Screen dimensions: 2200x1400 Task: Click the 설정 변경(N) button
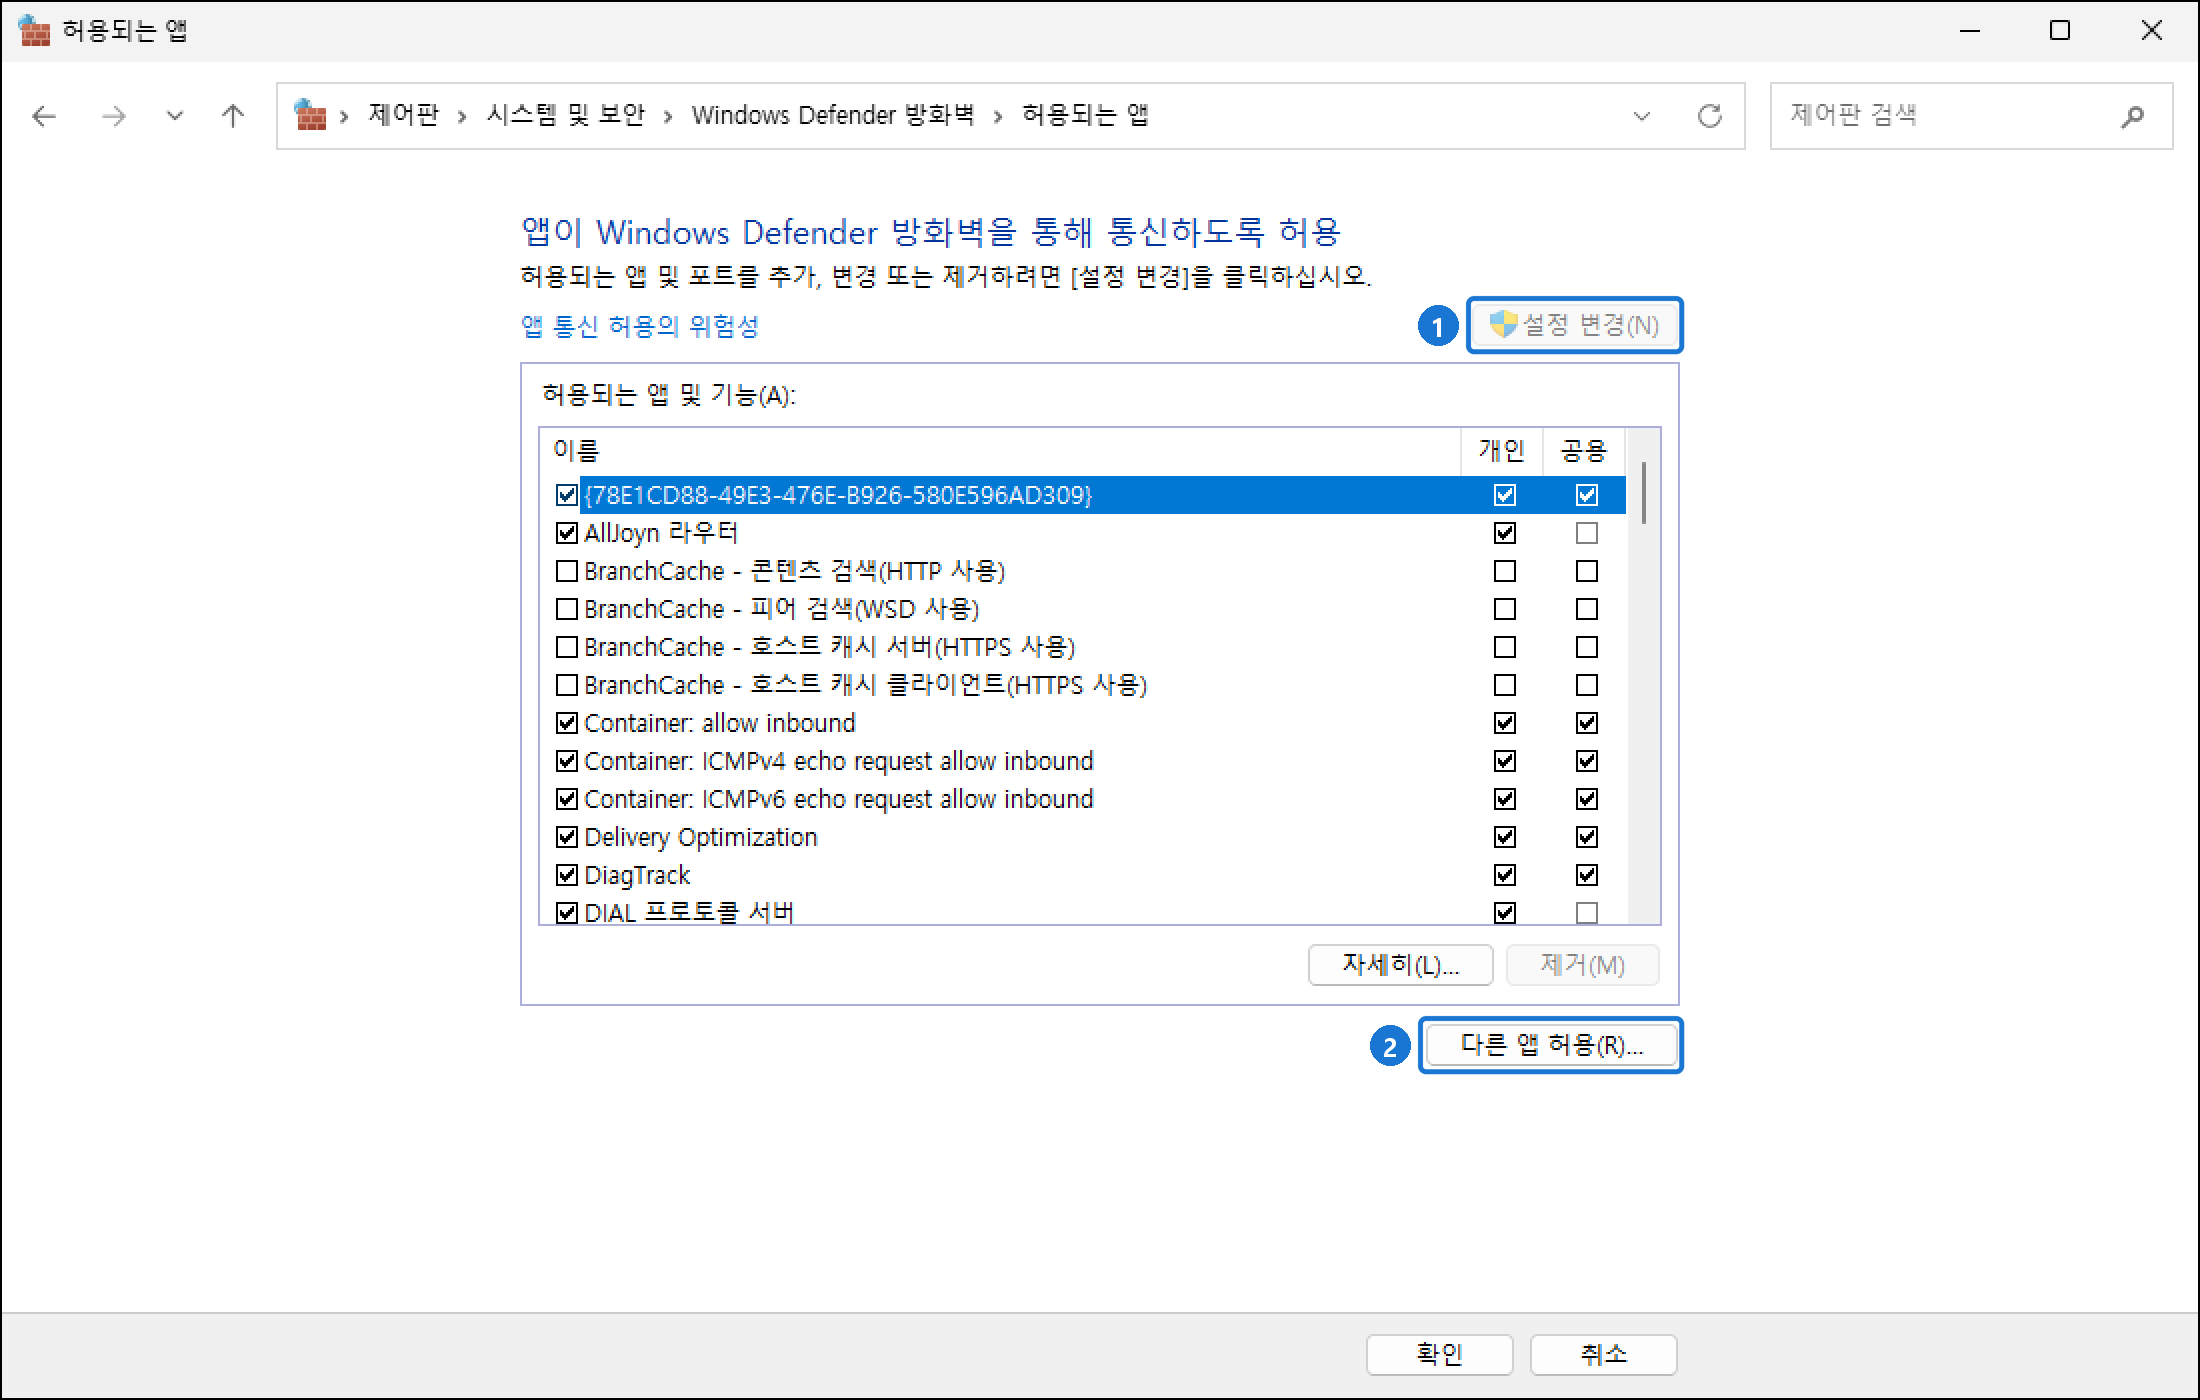(x=1575, y=325)
